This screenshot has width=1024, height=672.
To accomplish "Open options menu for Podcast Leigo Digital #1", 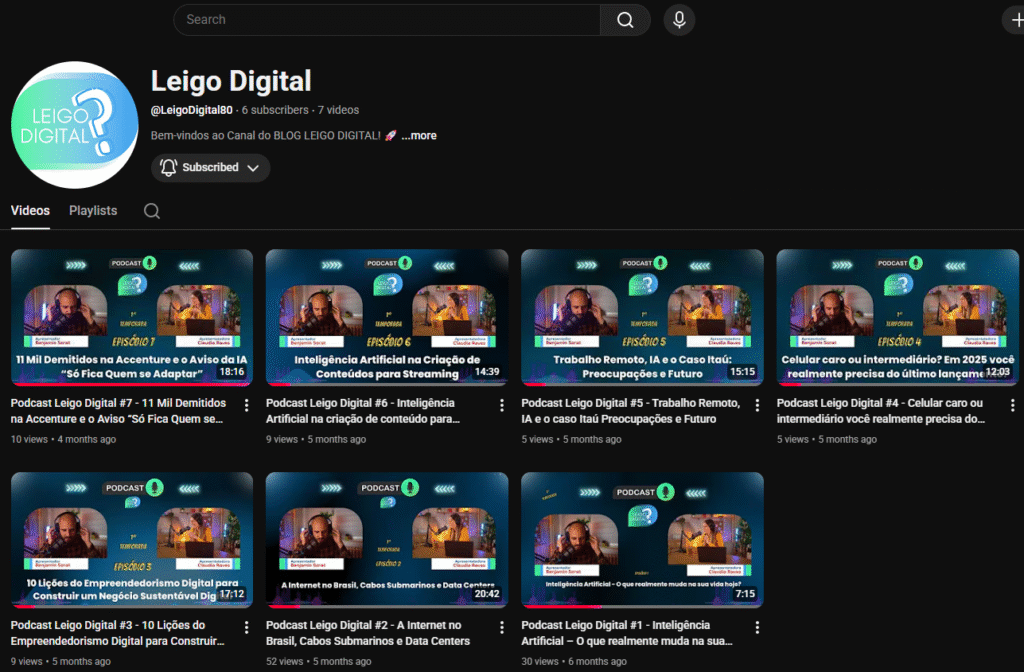I will pos(757,628).
